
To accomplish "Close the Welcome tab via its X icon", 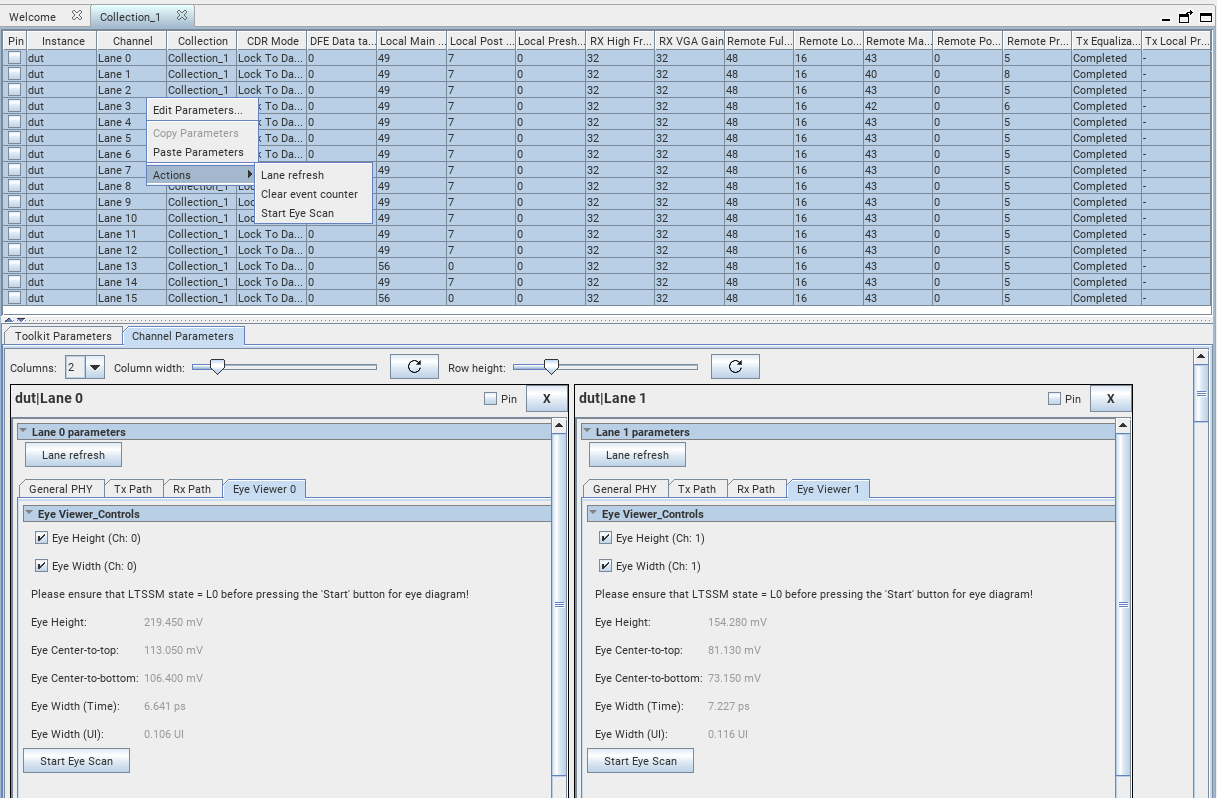I will pyautogui.click(x=77, y=16).
